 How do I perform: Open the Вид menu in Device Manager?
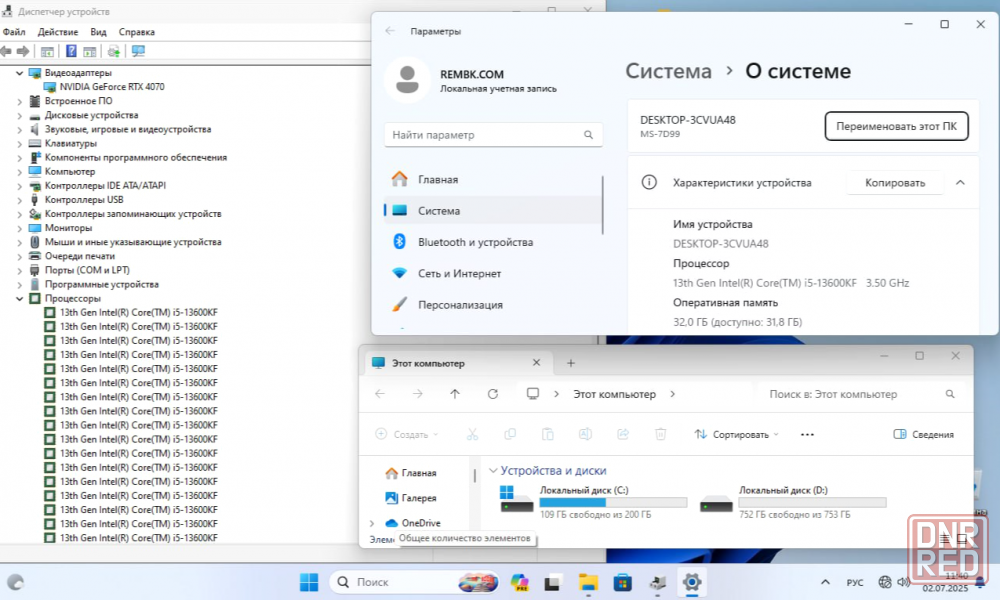pyautogui.click(x=98, y=32)
